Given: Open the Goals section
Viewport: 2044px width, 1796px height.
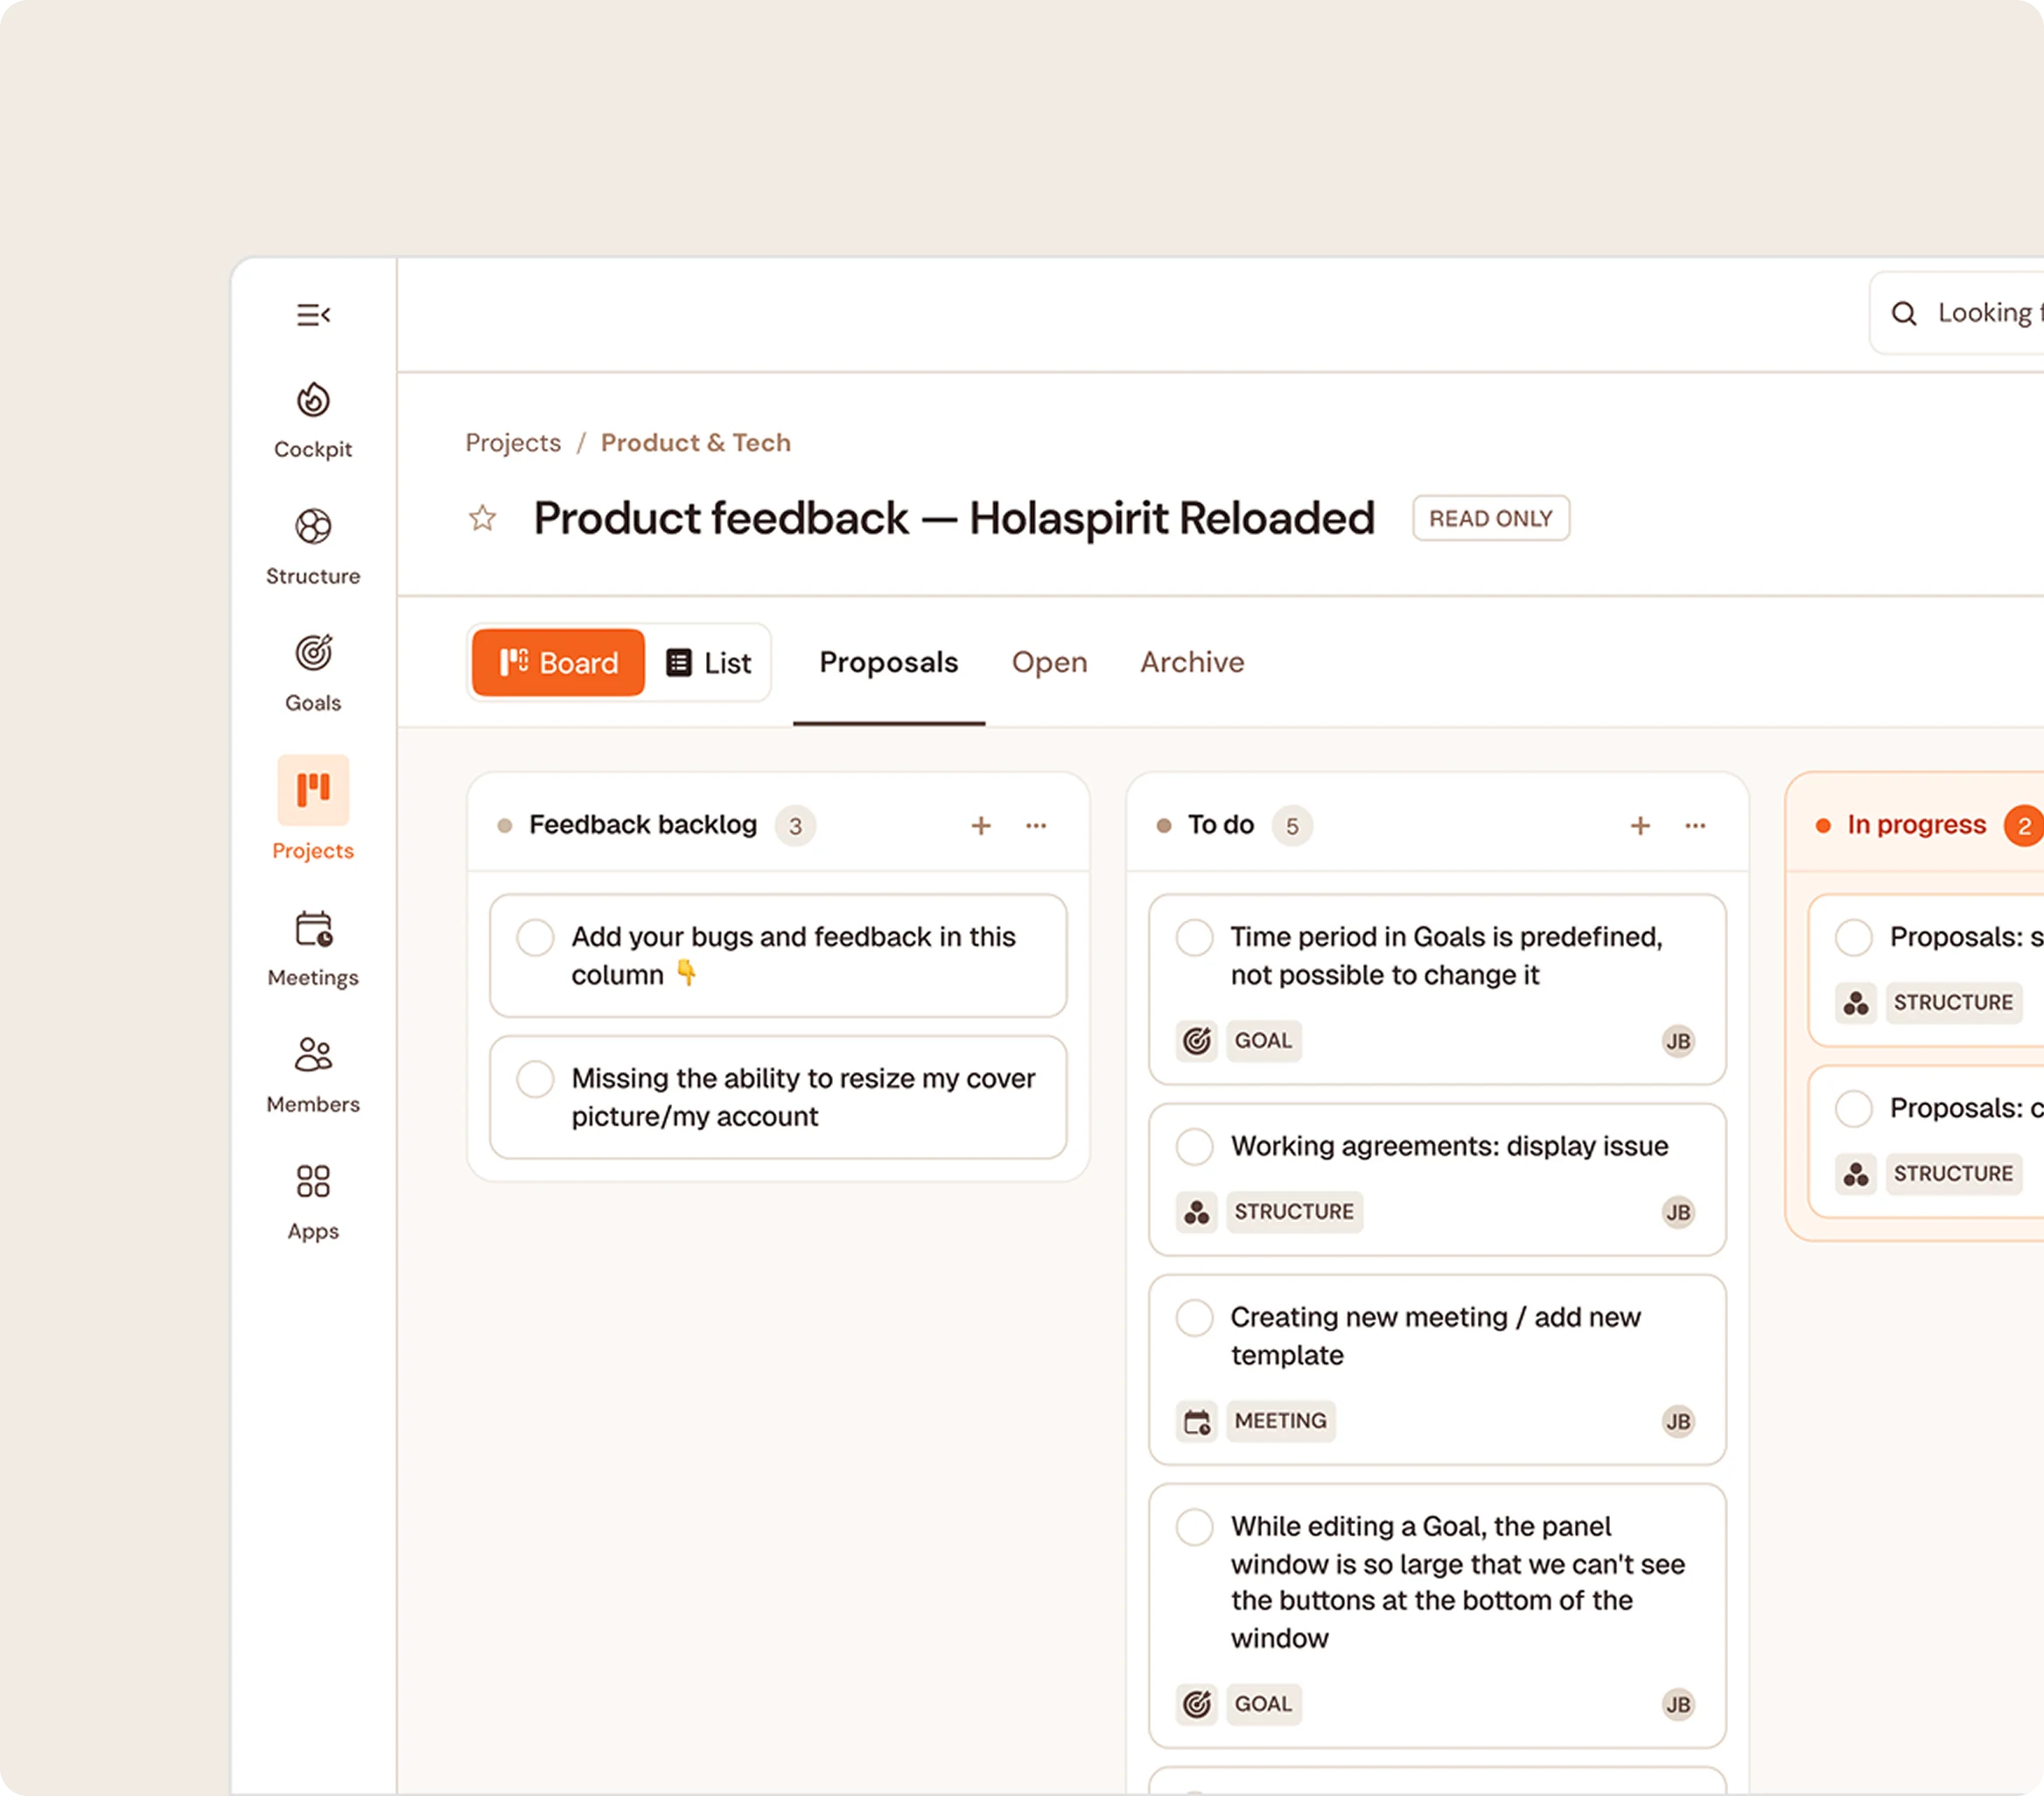Looking at the screenshot, I should click(x=313, y=674).
